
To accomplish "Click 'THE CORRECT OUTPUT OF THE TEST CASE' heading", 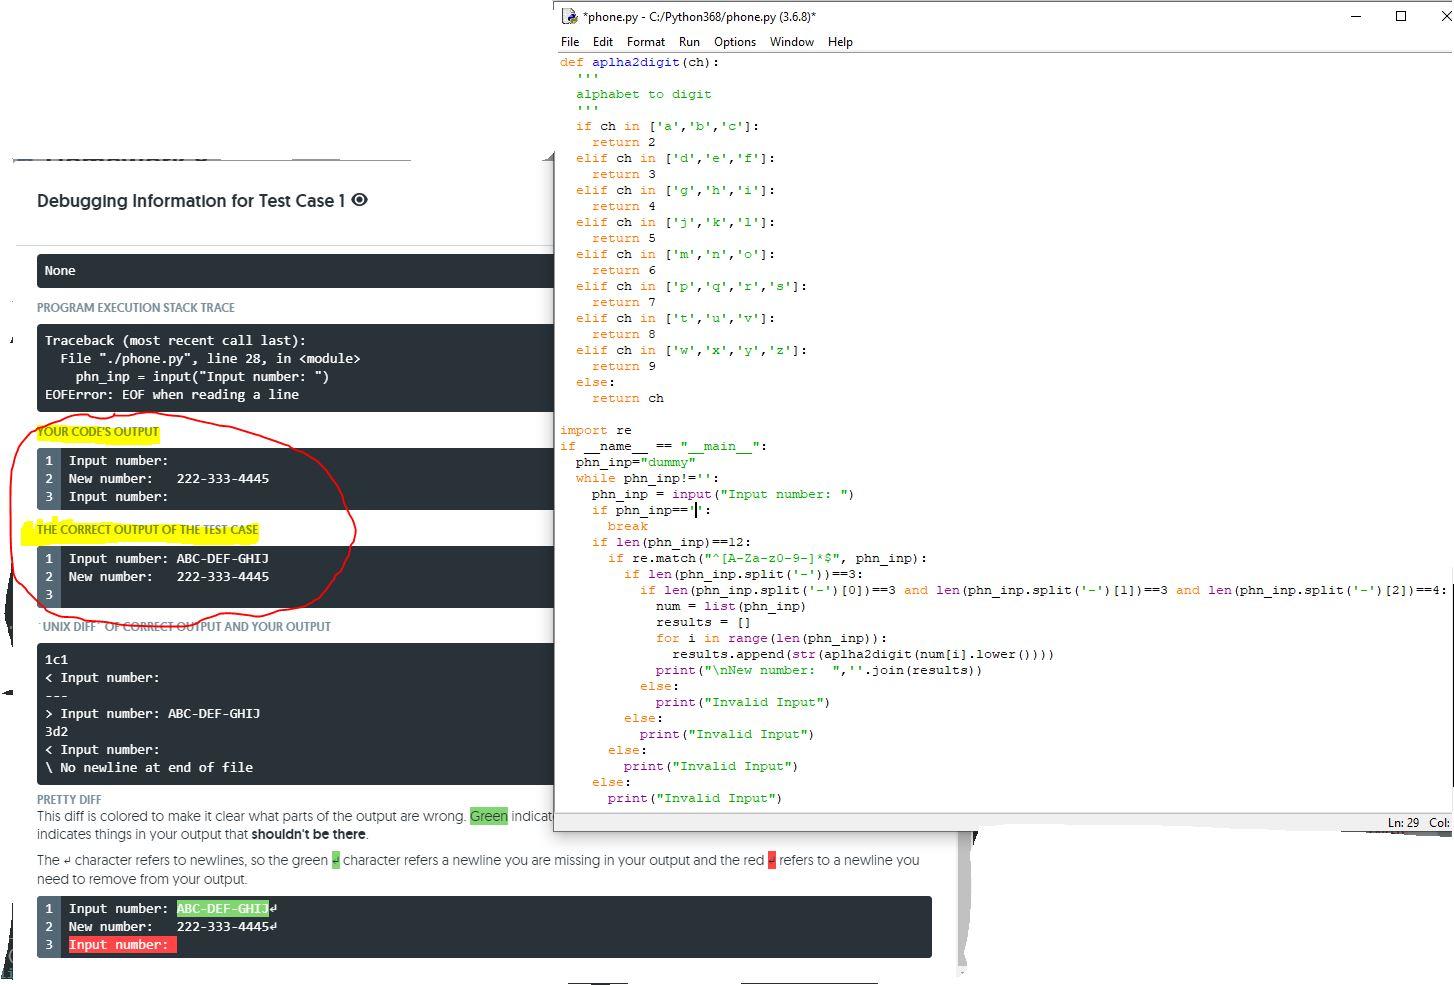I will pos(148,530).
